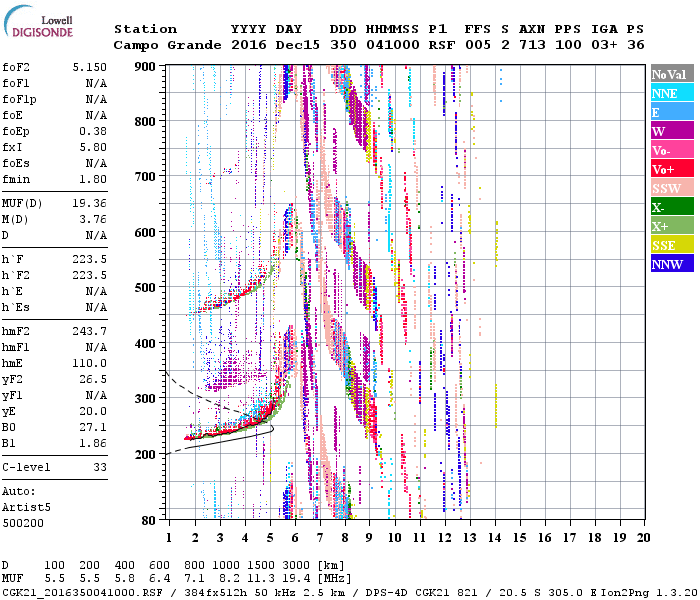The width and height of the screenshot is (700, 600).
Task: Click the Dec15 date in header
Action: point(298,45)
